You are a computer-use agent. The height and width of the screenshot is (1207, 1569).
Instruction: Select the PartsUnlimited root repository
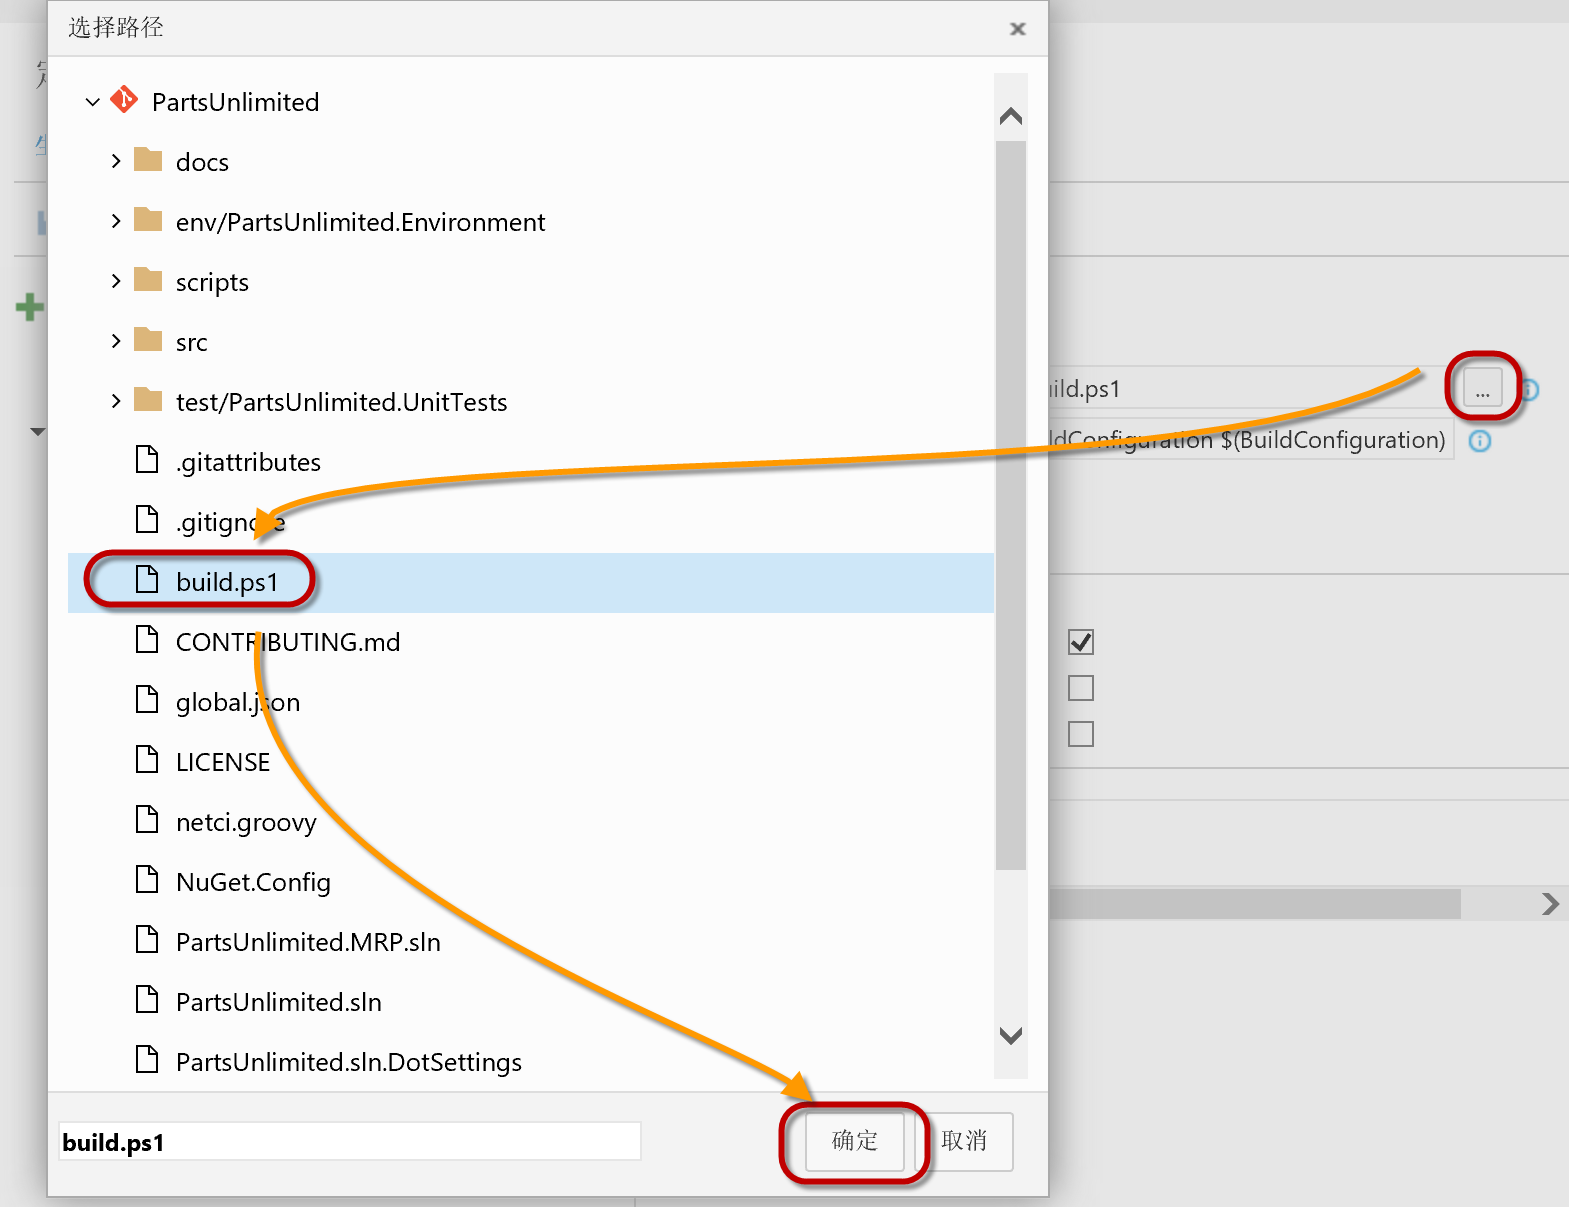tap(236, 102)
